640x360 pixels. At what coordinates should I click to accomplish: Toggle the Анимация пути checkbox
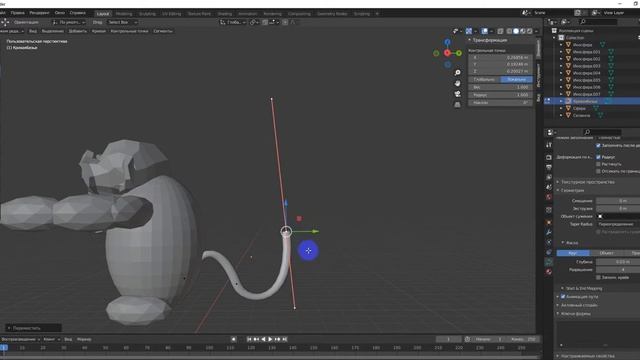pos(563,297)
